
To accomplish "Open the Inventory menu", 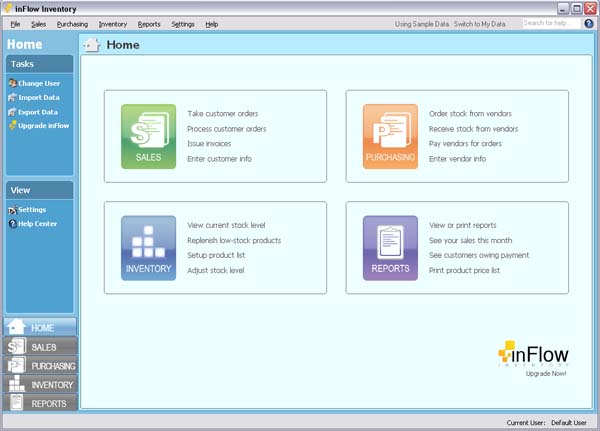I will pyautogui.click(x=113, y=24).
